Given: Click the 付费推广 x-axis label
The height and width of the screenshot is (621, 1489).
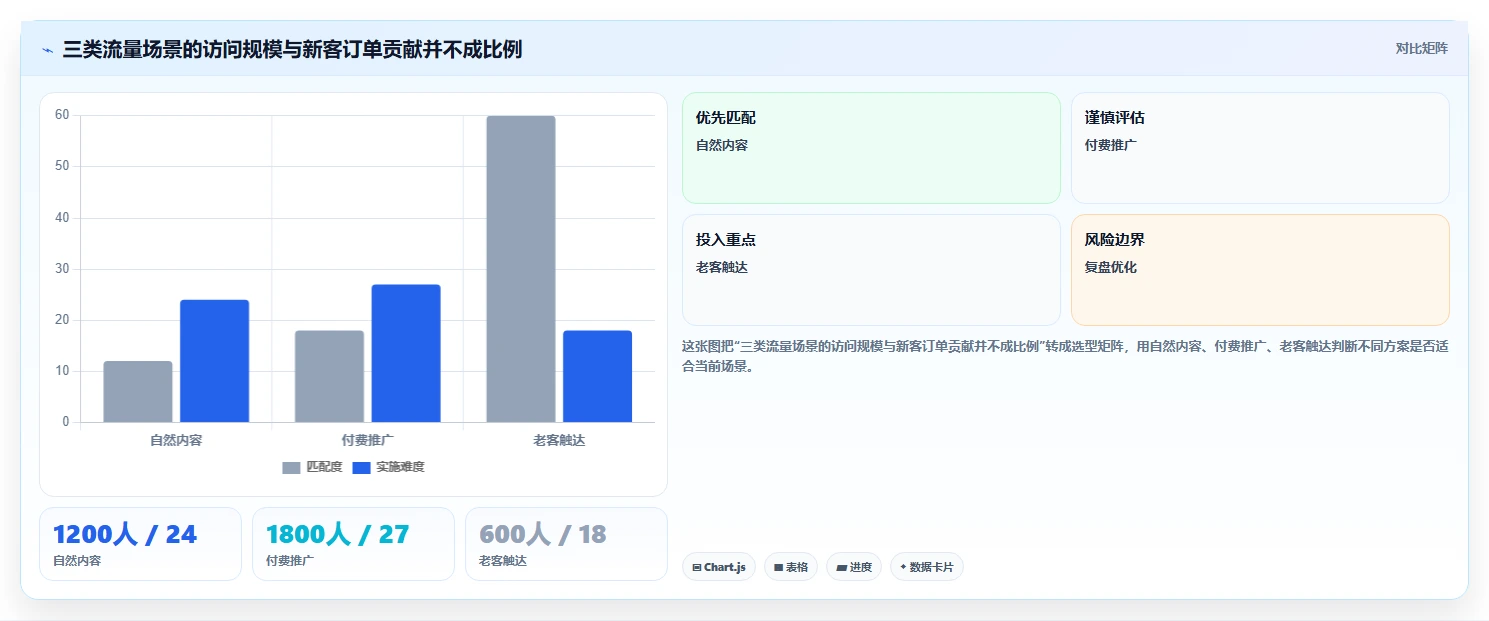Looking at the screenshot, I should pos(367,440).
